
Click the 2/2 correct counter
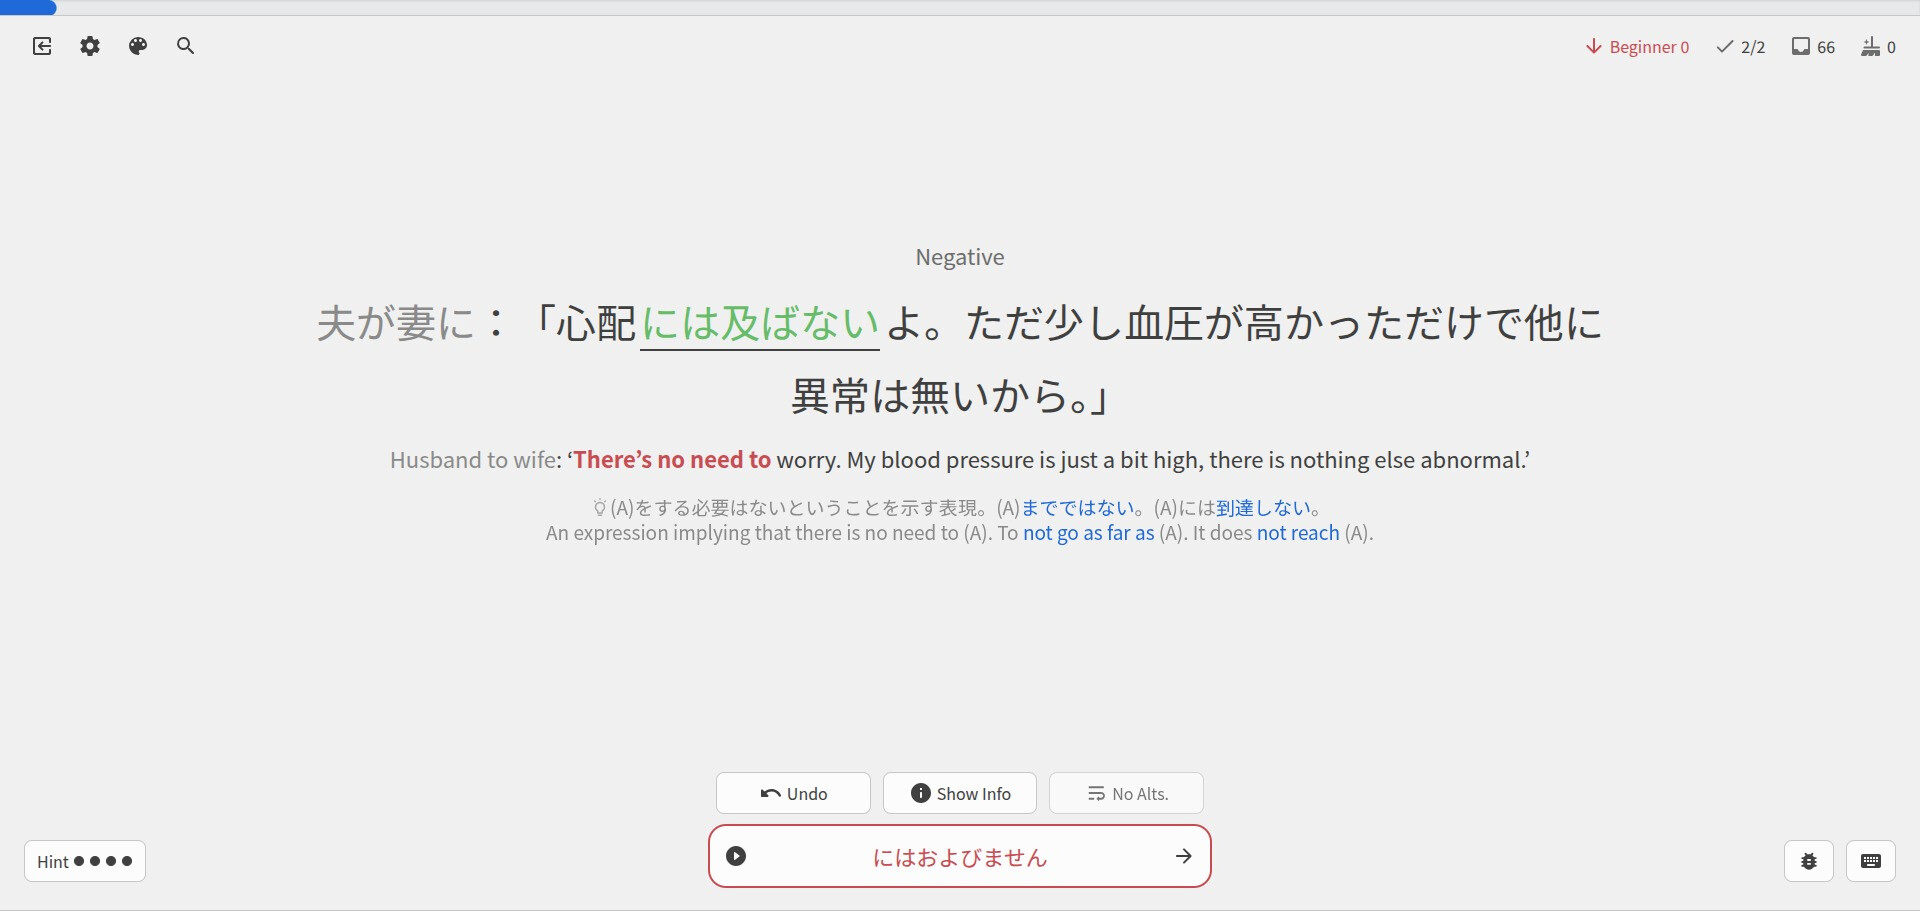coord(1741,47)
